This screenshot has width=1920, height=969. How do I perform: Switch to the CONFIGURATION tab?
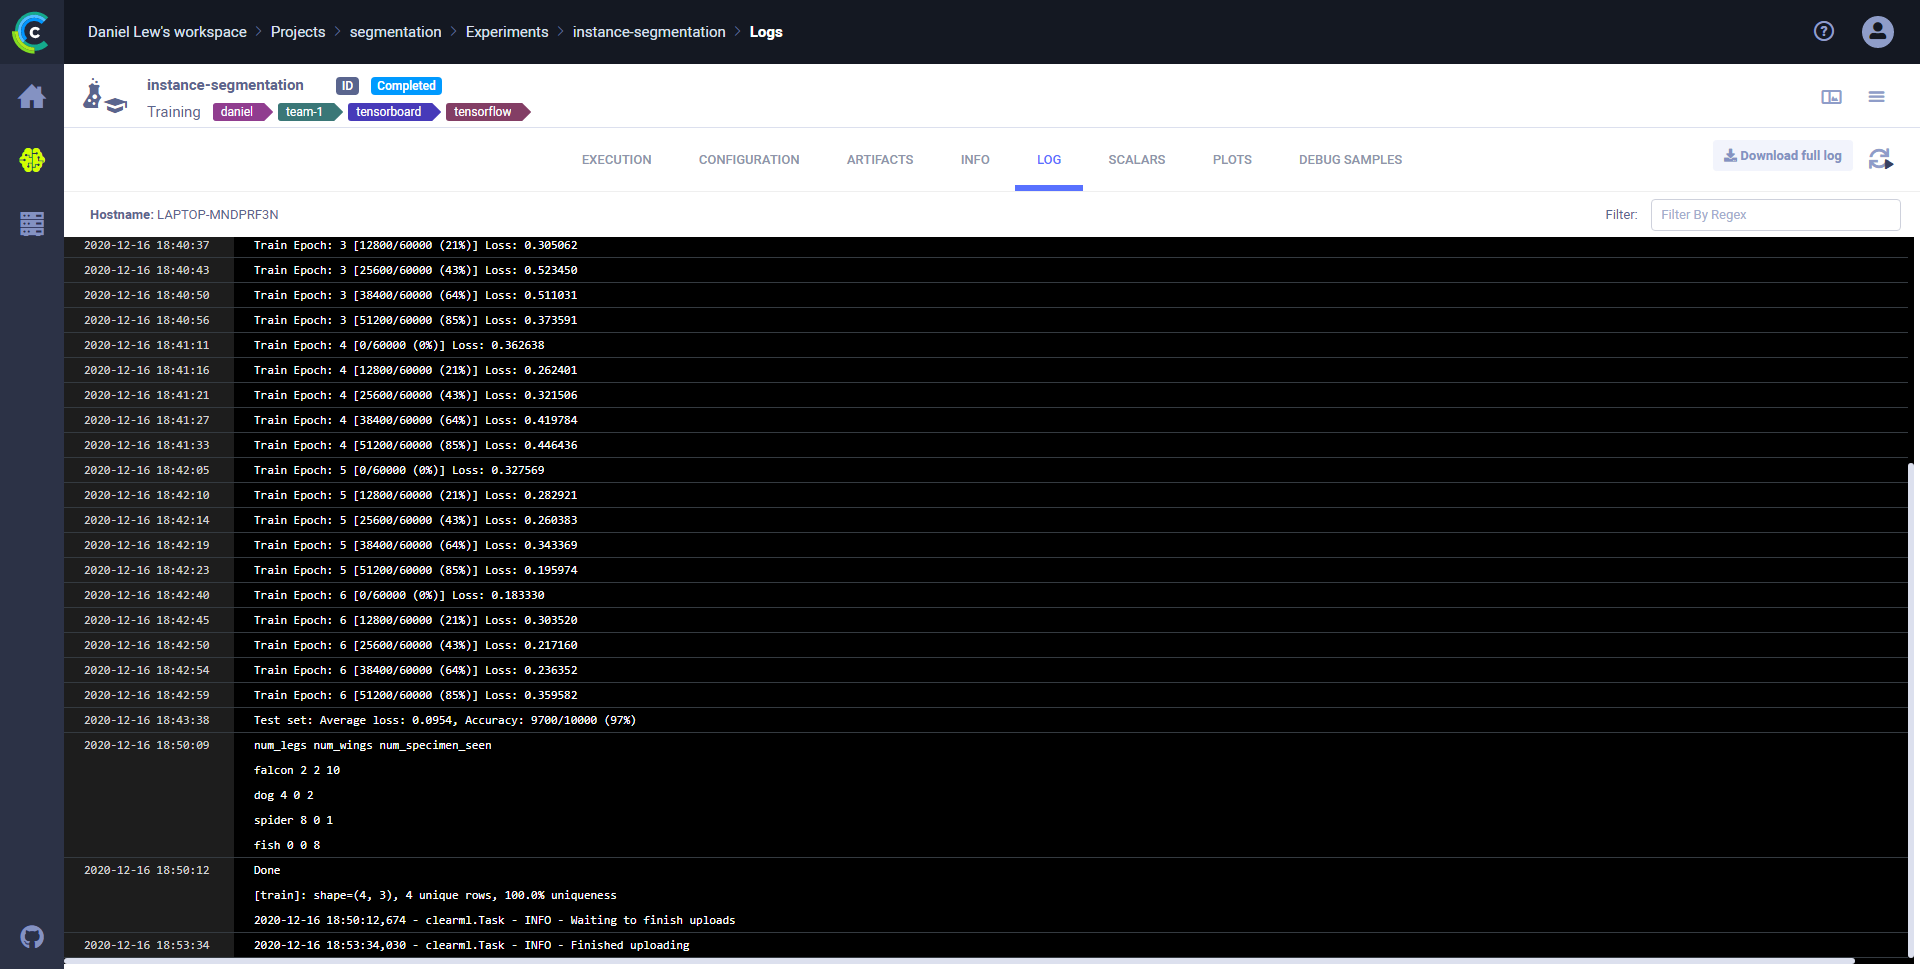coord(748,160)
